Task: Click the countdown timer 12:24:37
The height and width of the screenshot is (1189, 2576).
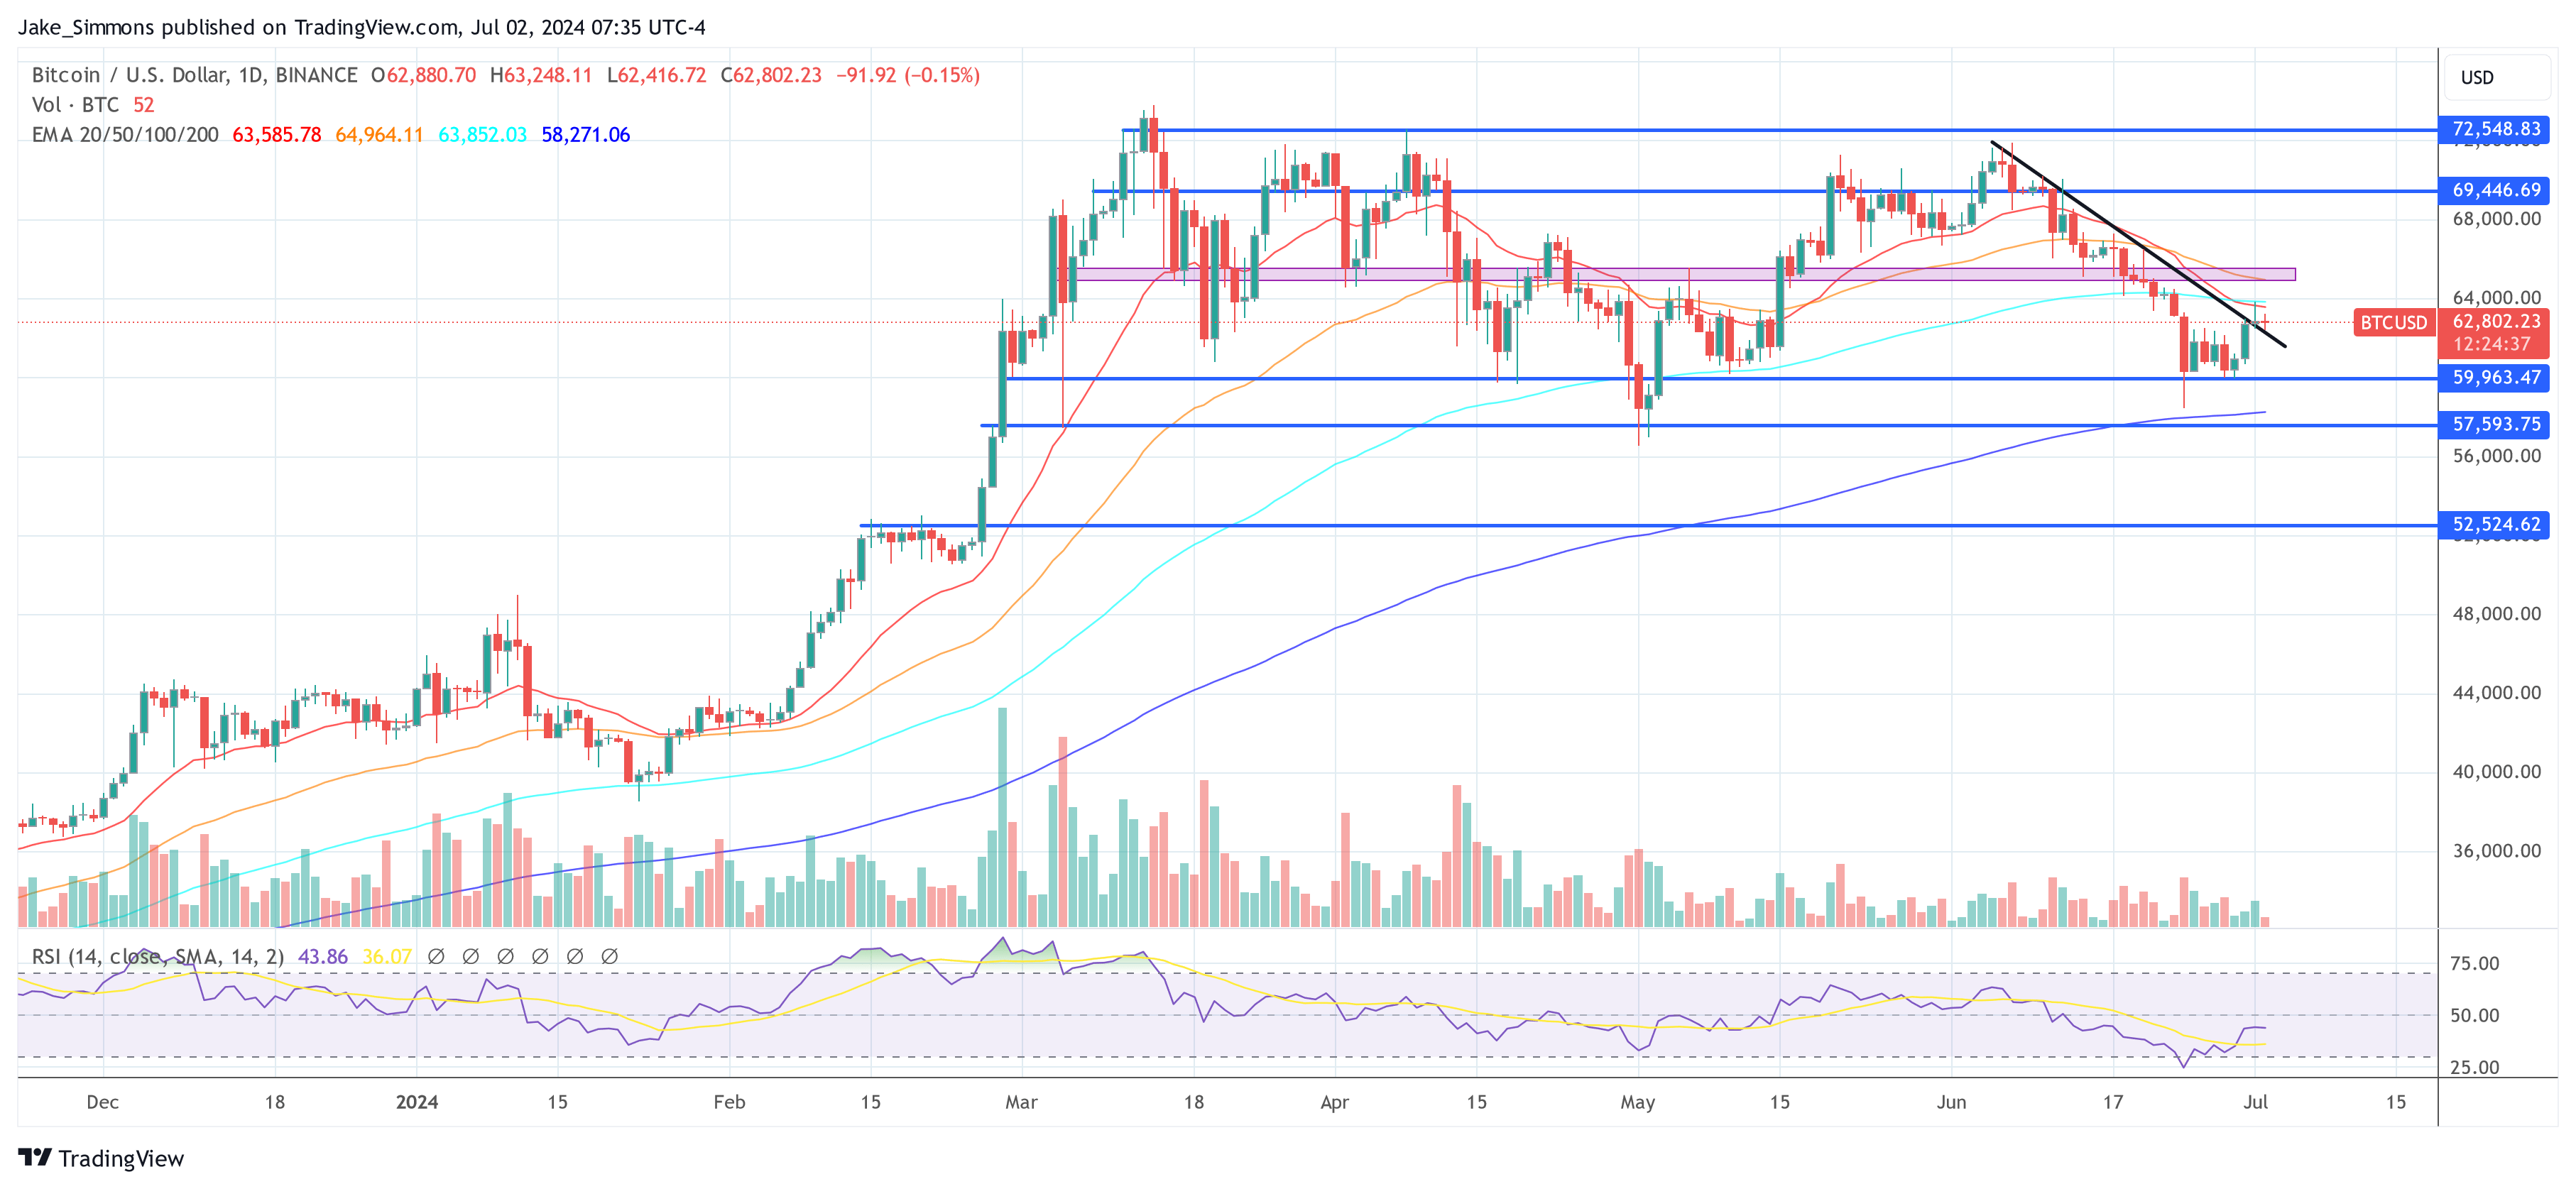Action: [2491, 345]
